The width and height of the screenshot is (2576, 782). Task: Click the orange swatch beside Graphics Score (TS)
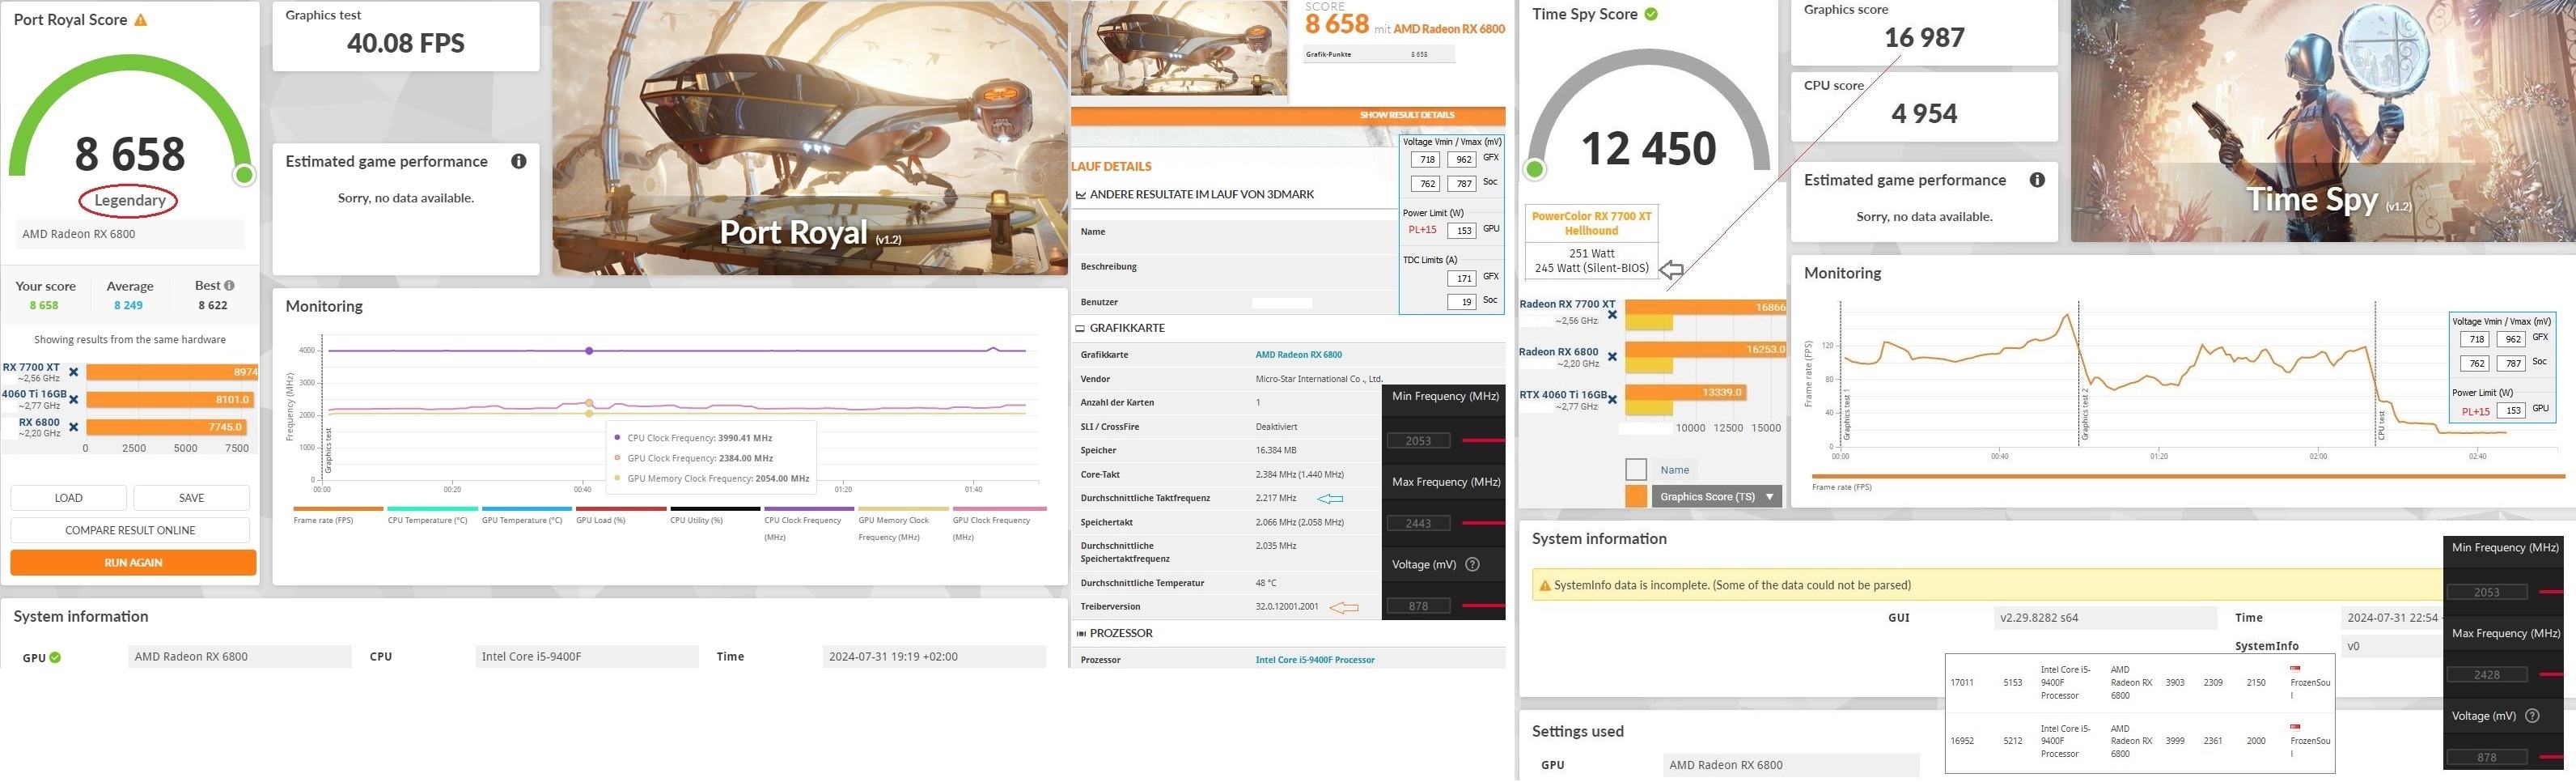pos(1636,497)
